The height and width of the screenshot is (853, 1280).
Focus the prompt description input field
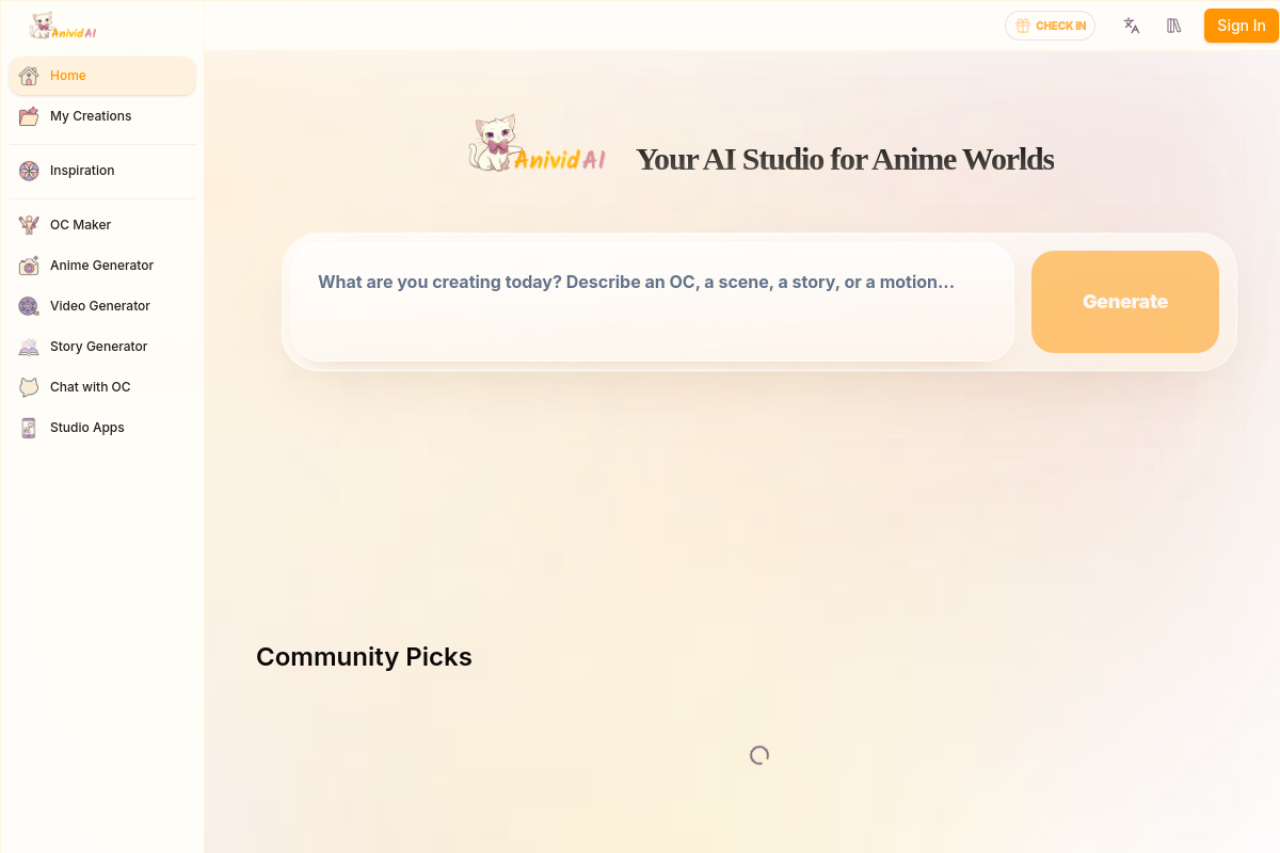(x=653, y=302)
